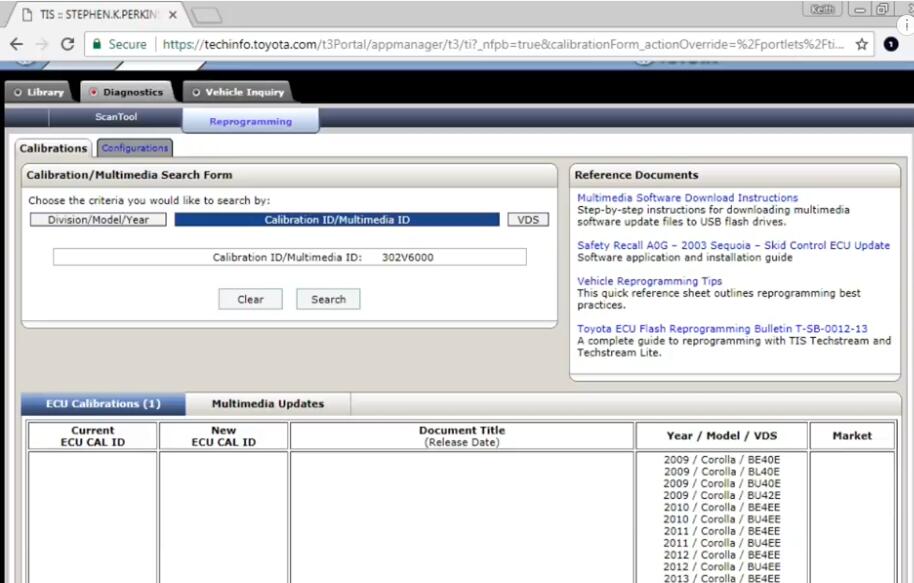Open Vehicle Reprogramming Tips link
The image size is (914, 583).
tap(649, 281)
